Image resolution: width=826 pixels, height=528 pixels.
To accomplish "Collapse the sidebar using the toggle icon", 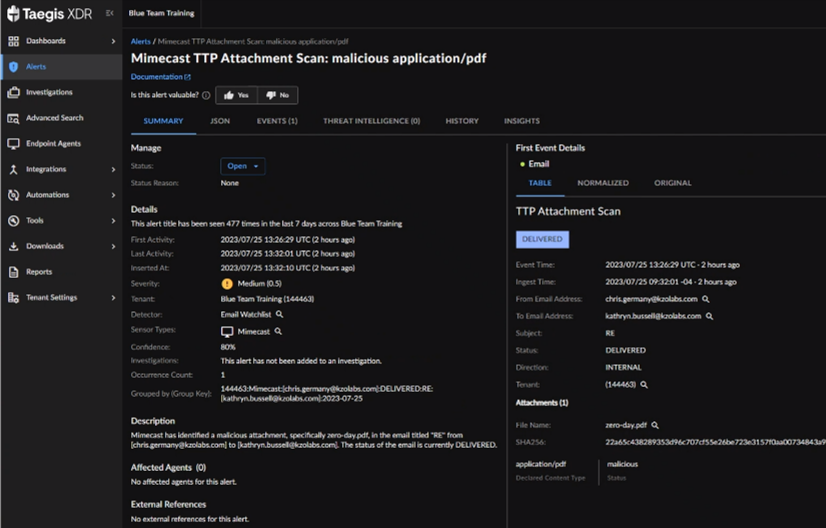I will [x=110, y=13].
